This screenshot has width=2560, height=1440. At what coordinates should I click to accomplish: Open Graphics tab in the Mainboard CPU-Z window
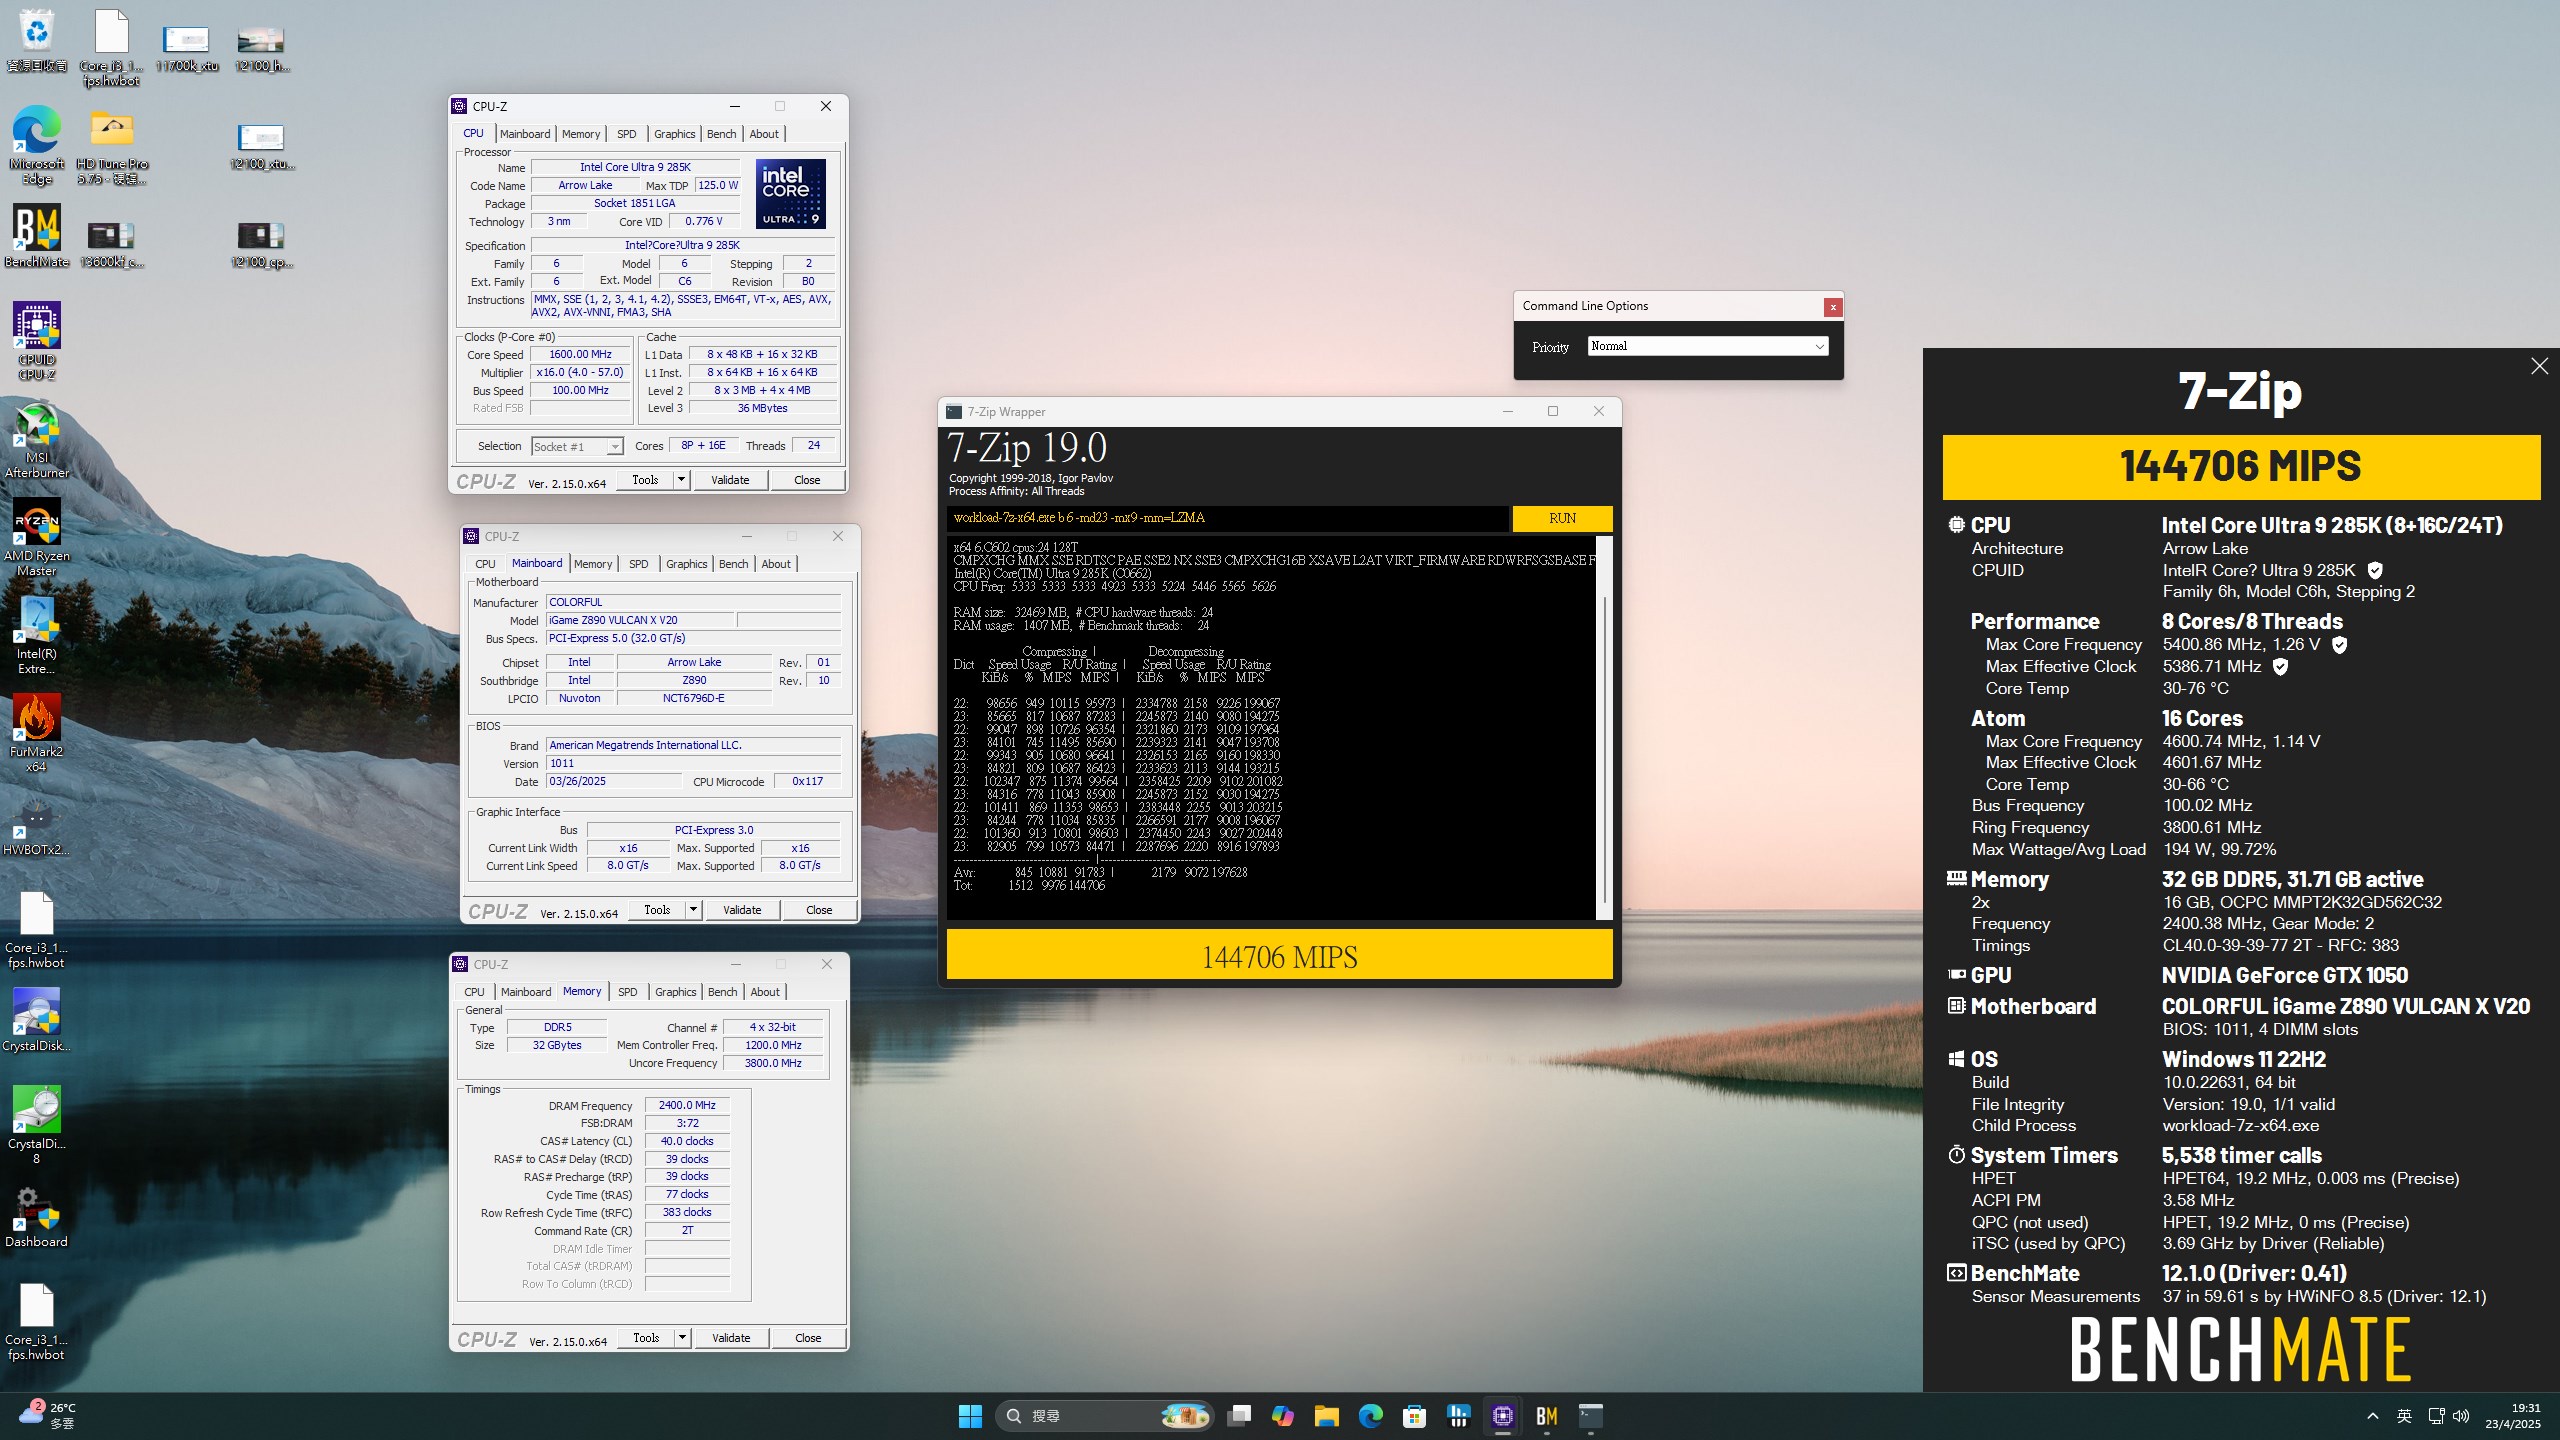(686, 564)
